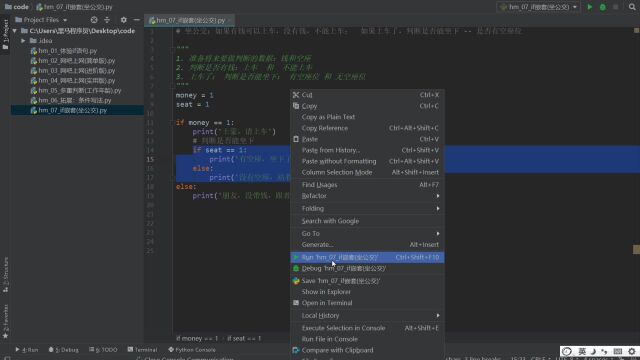The height and width of the screenshot is (360, 640).
Task: Open Project panel settings gear icon
Action: [123, 20]
